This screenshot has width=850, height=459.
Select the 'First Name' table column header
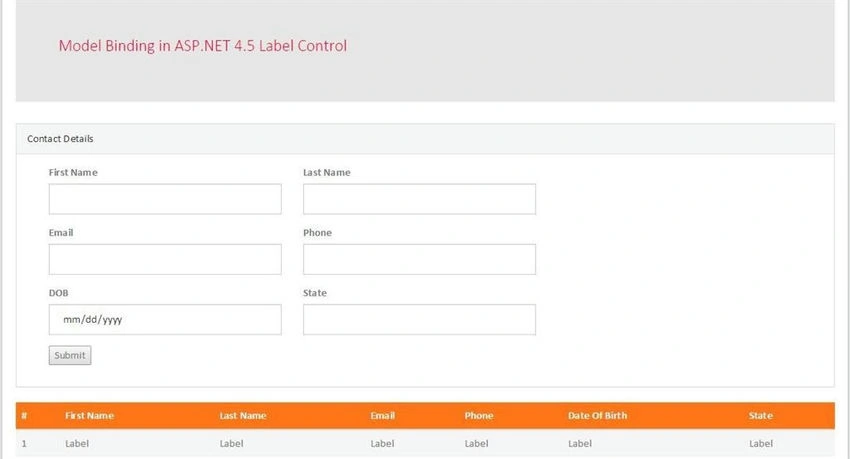(x=89, y=416)
